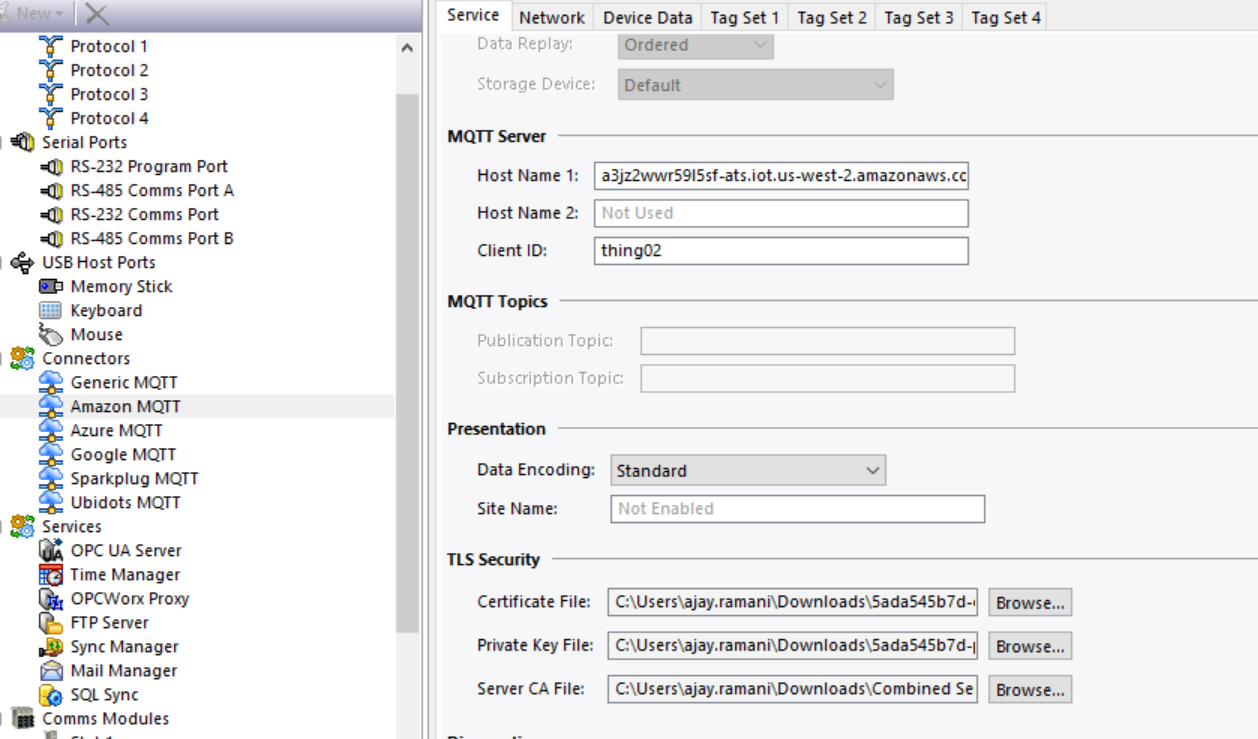Click the OPC UA Server icon

click(50, 550)
